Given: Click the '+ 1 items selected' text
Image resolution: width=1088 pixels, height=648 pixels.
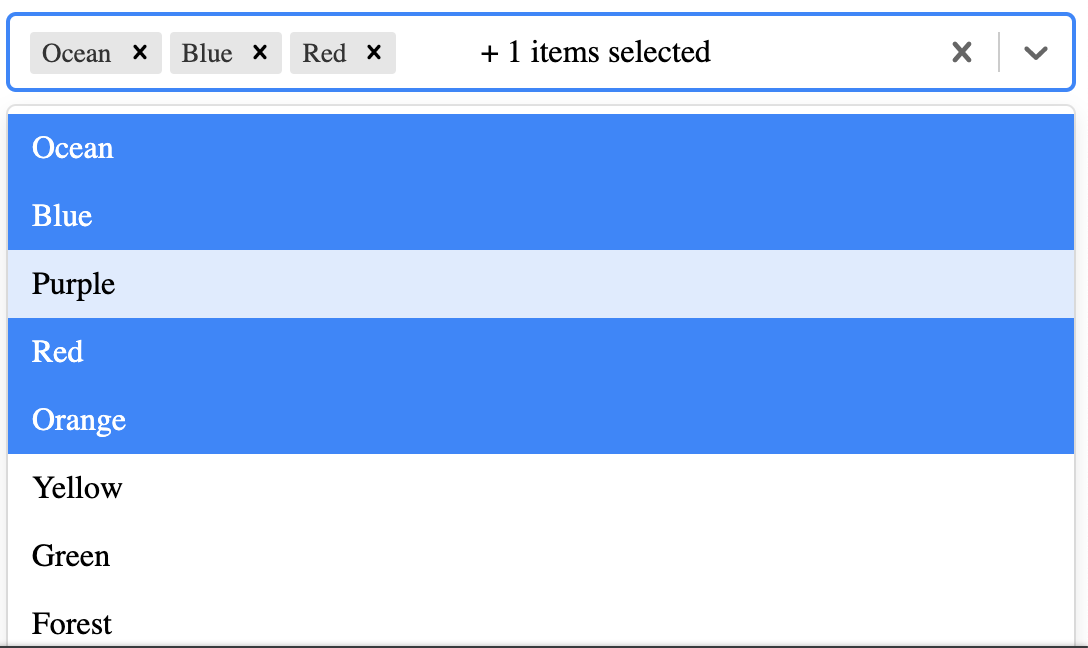Looking at the screenshot, I should [594, 53].
